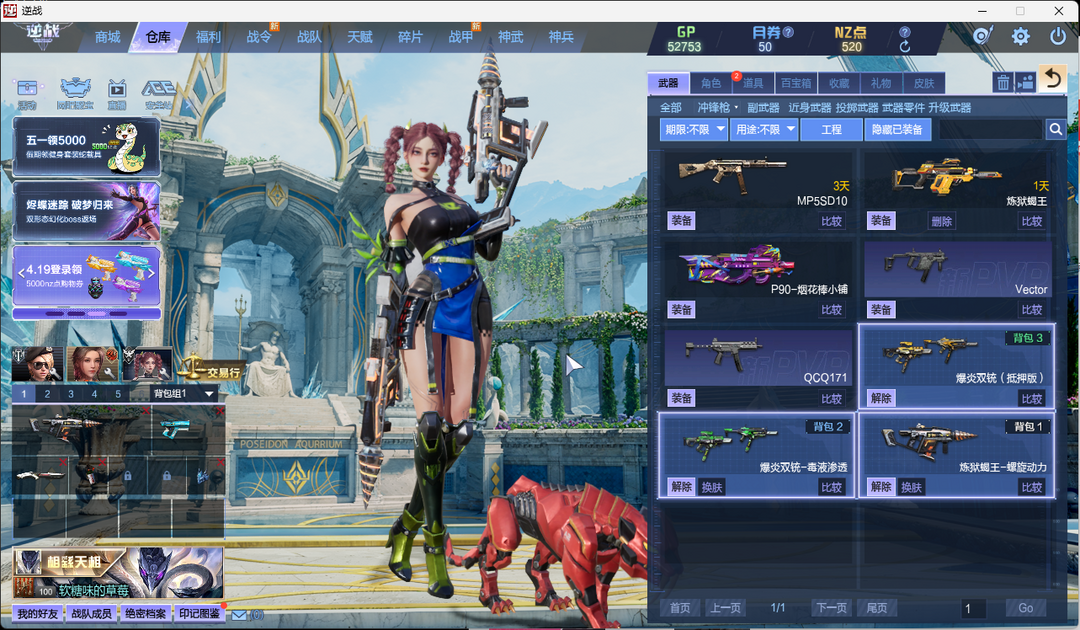1080x630 pixels.
Task: Toggle the 工程 filter button
Action: tap(831, 129)
